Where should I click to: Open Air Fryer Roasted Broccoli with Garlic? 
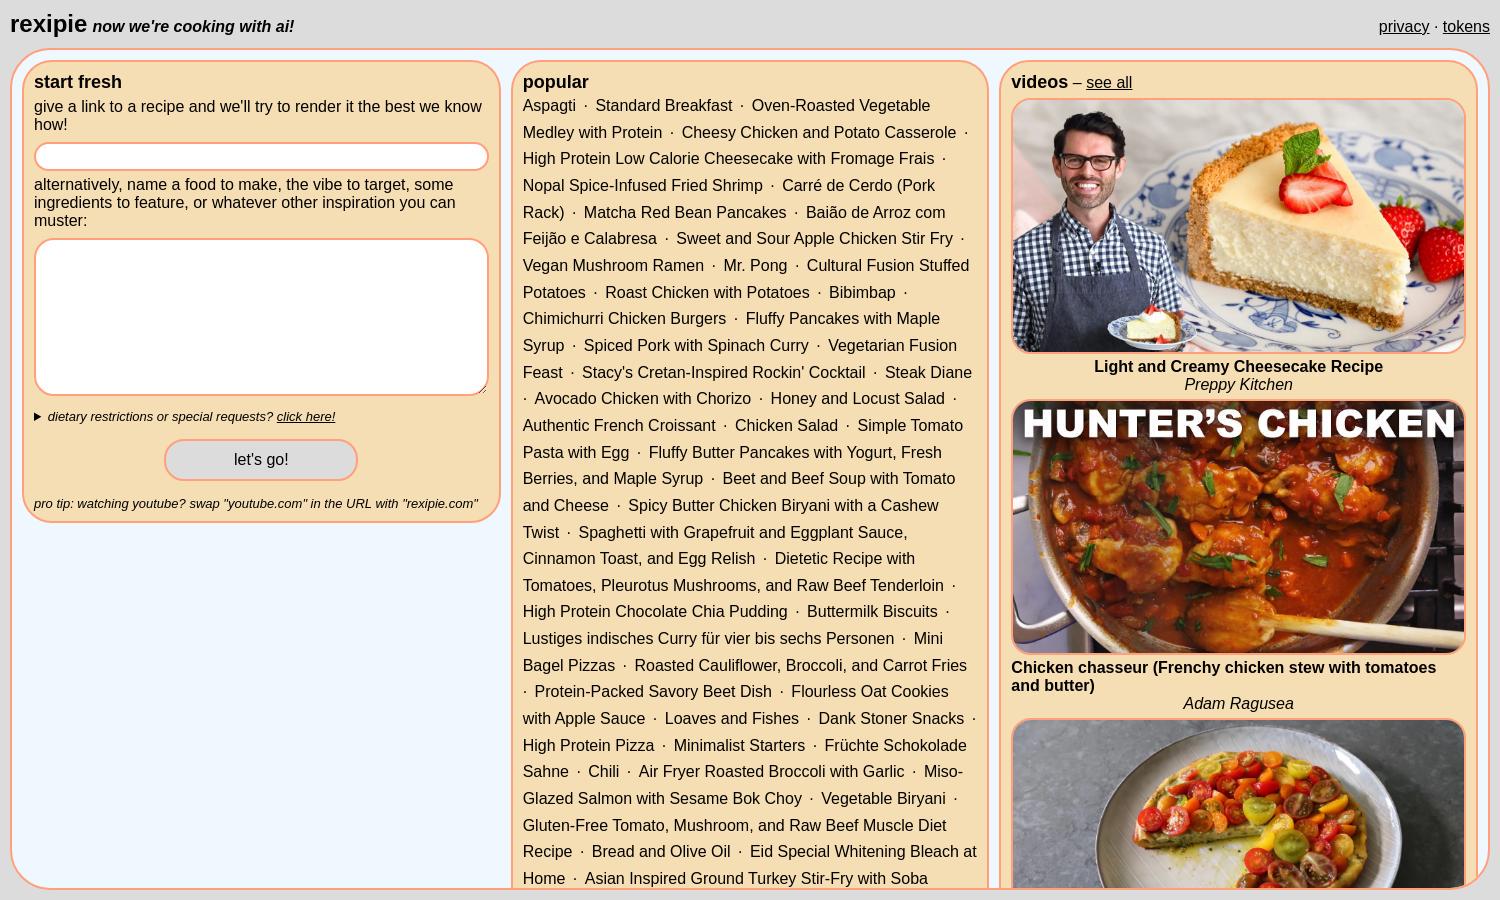[771, 772]
